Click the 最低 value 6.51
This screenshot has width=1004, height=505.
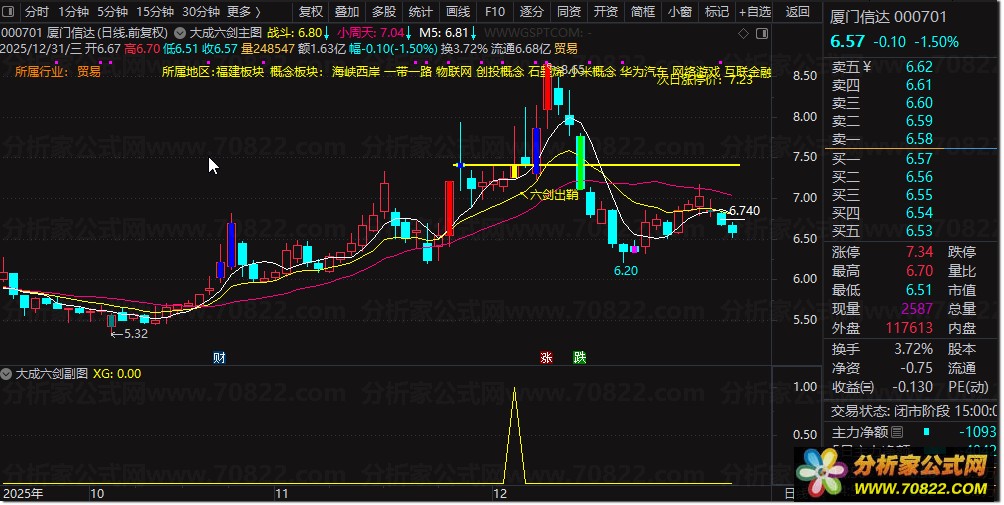pyautogui.click(x=919, y=290)
